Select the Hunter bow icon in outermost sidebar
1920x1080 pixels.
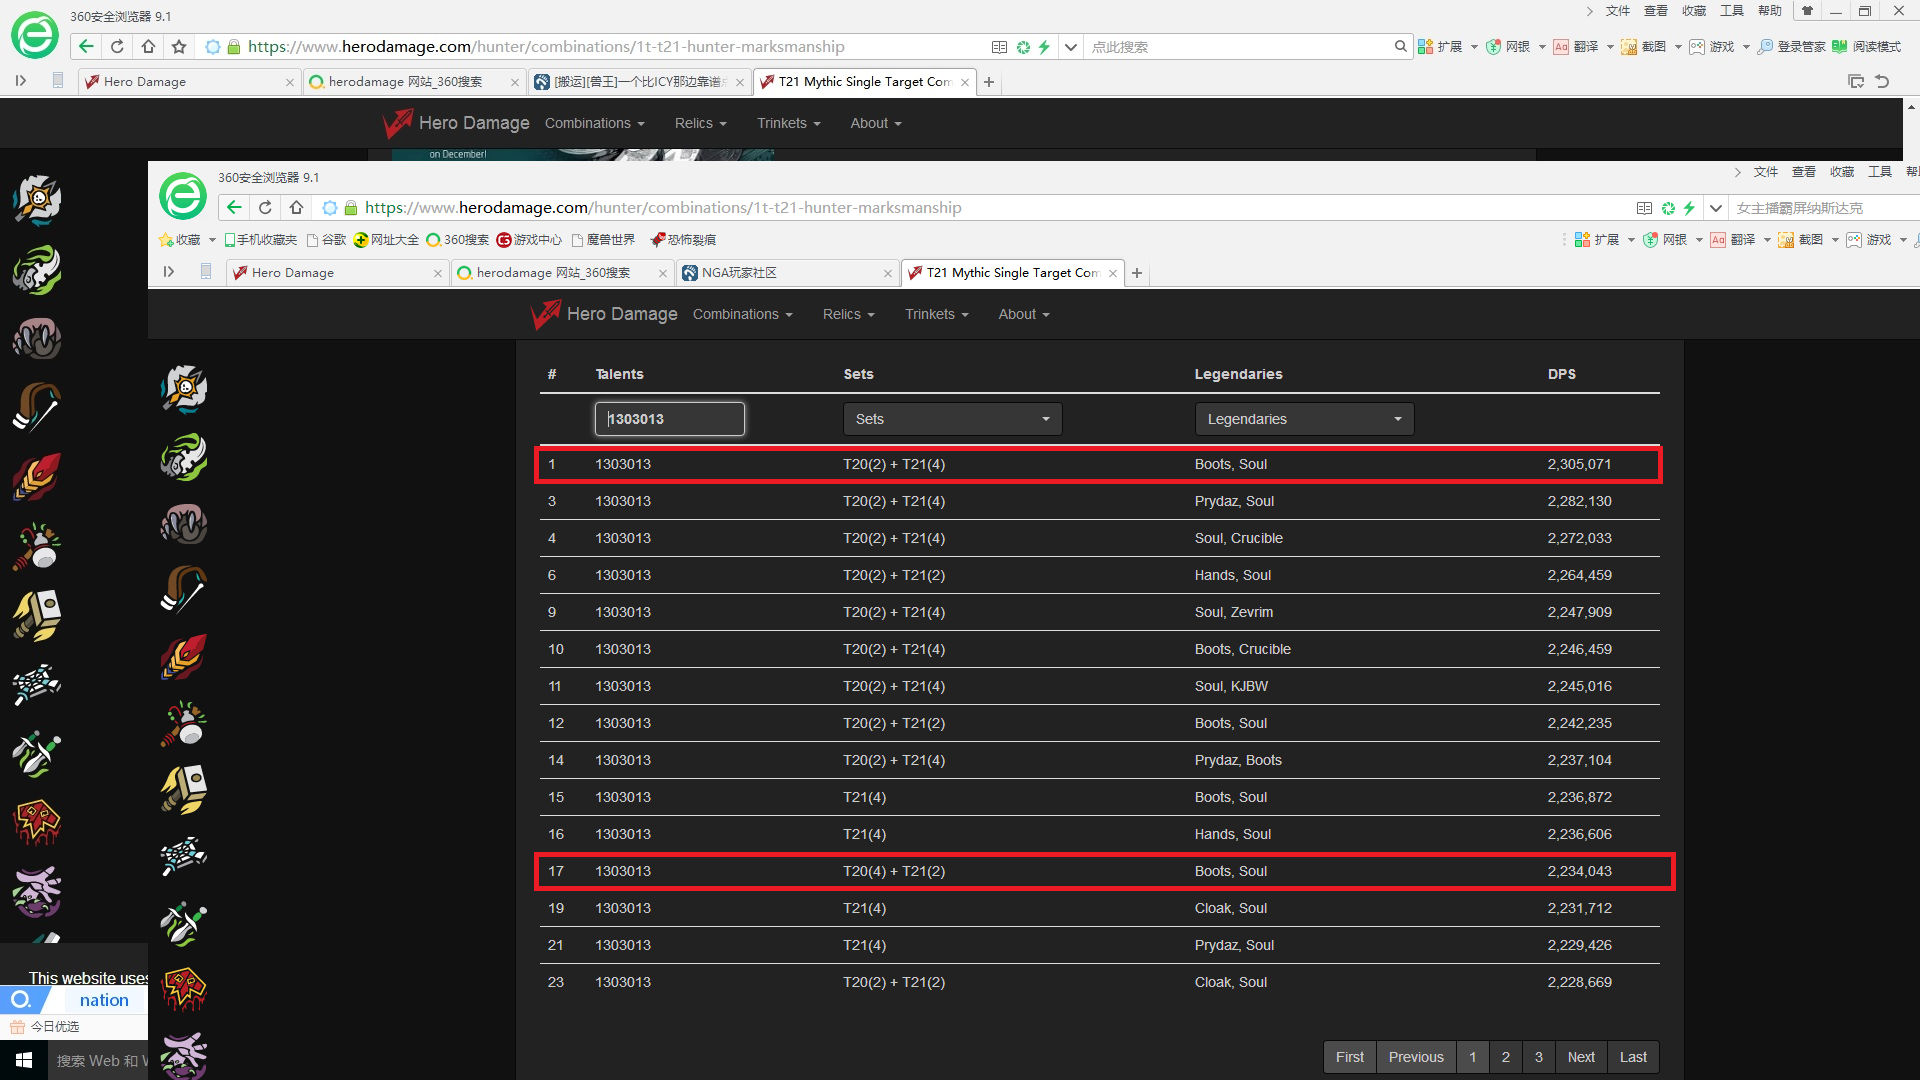[37, 407]
